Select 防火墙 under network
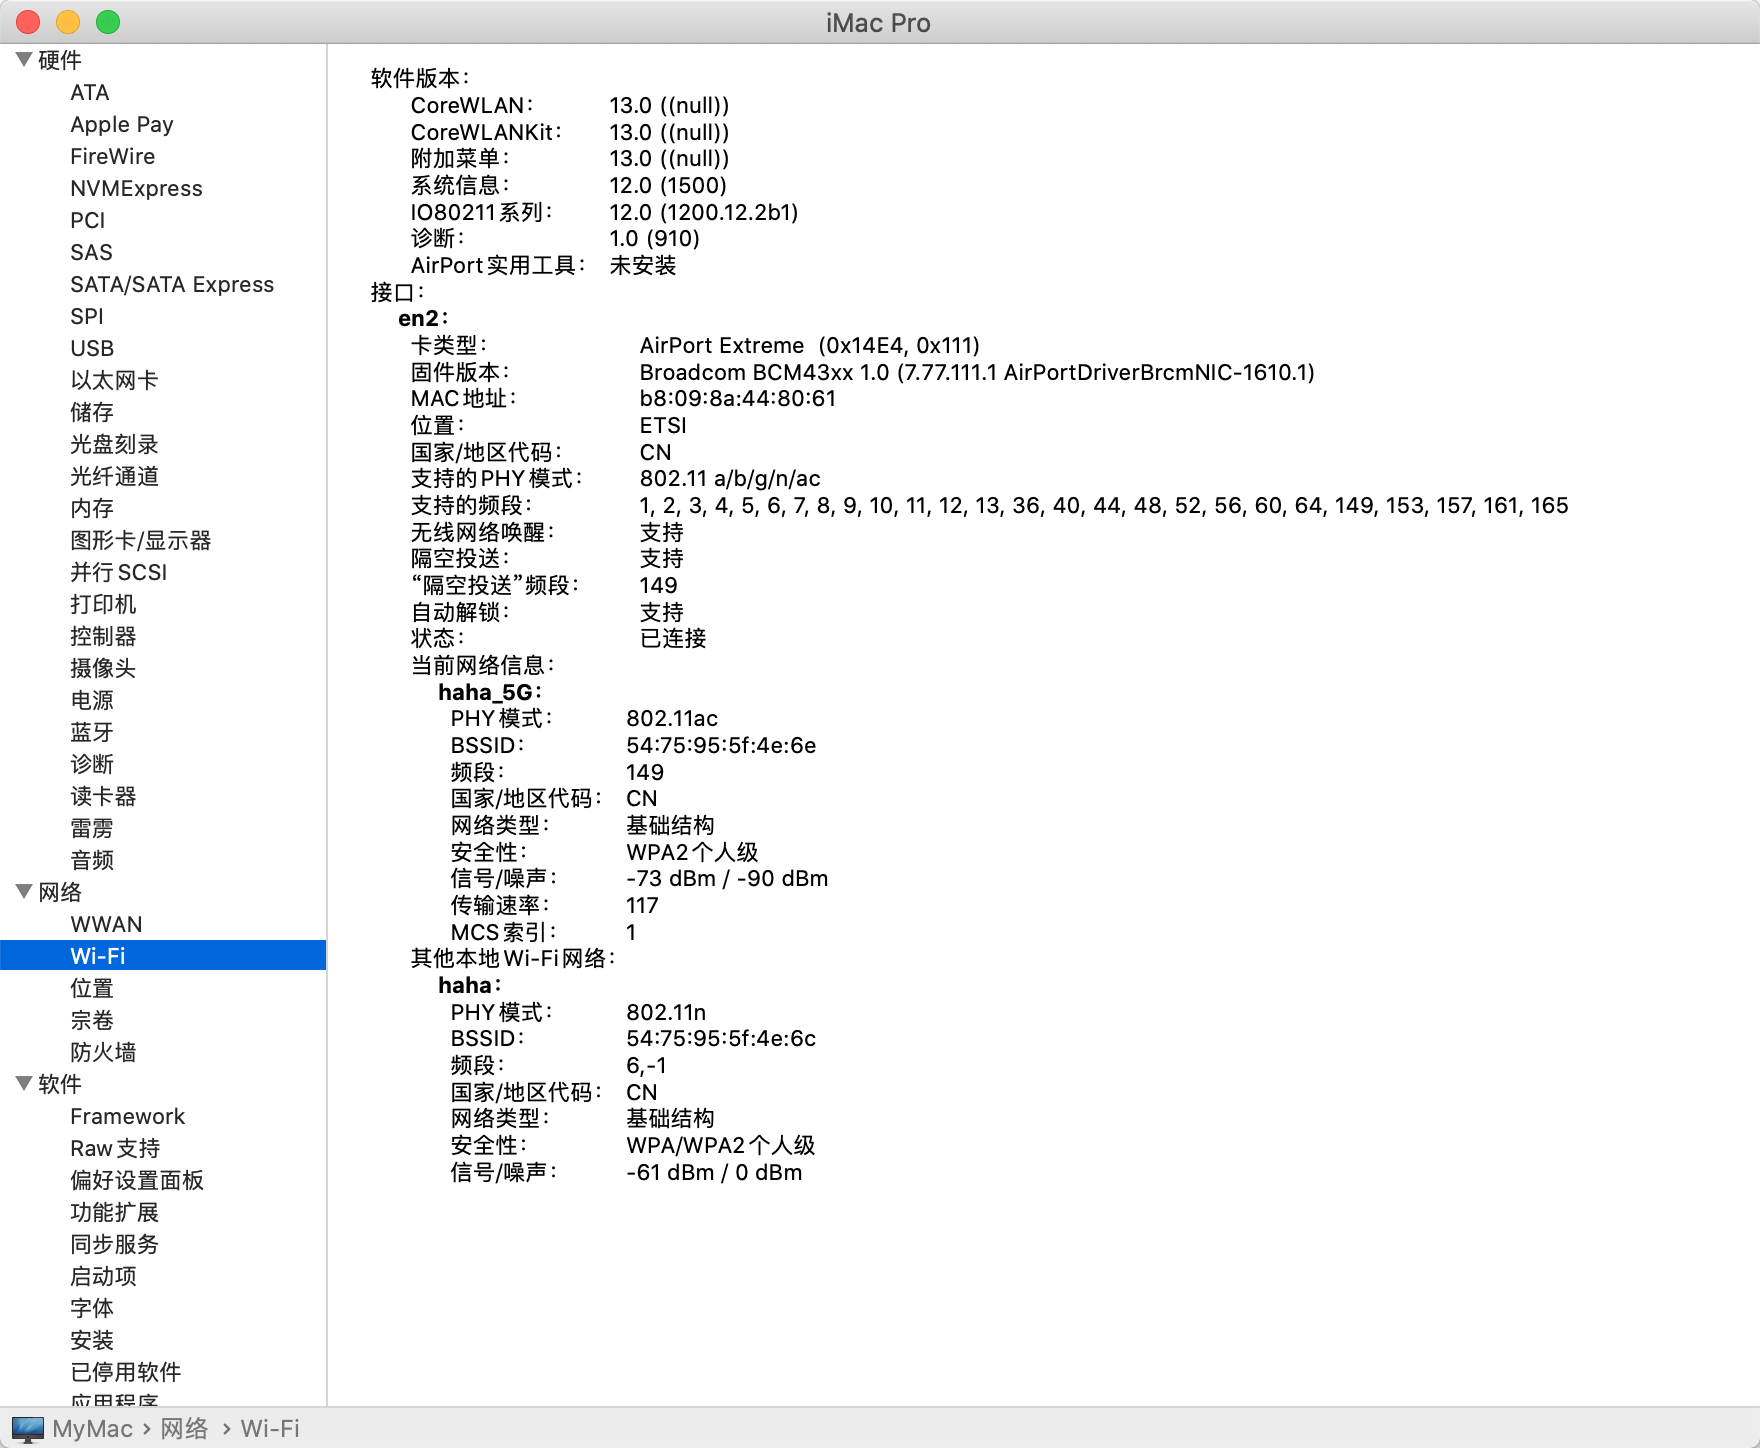Viewport: 1760px width, 1448px height. pyautogui.click(x=103, y=1052)
